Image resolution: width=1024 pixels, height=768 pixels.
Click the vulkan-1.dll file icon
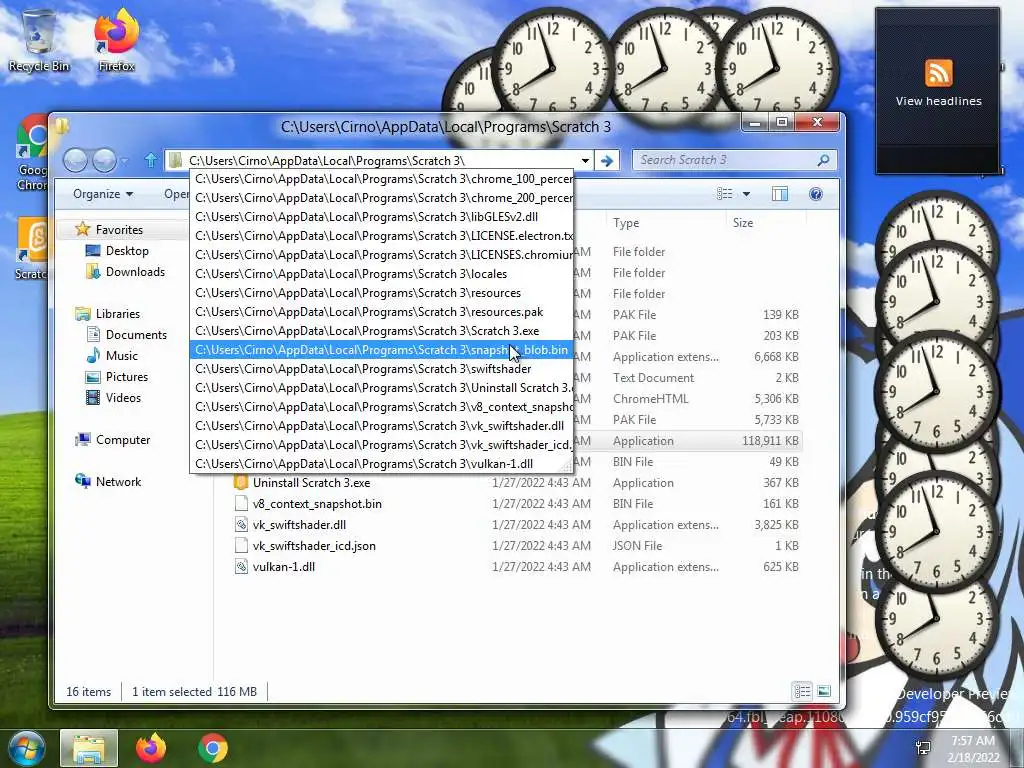[241, 567]
